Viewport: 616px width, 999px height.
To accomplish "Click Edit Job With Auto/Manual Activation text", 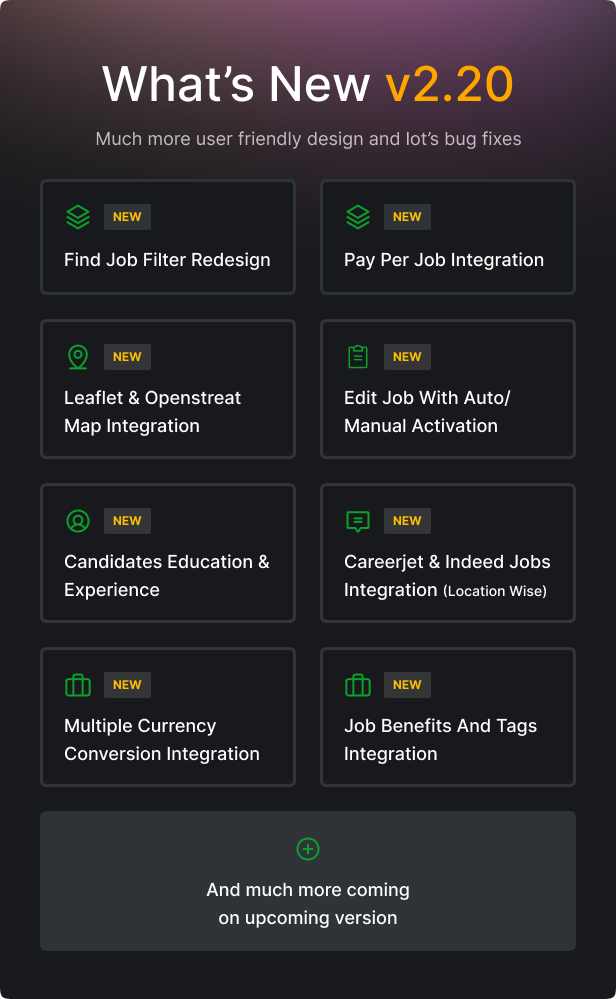I will pos(427,412).
